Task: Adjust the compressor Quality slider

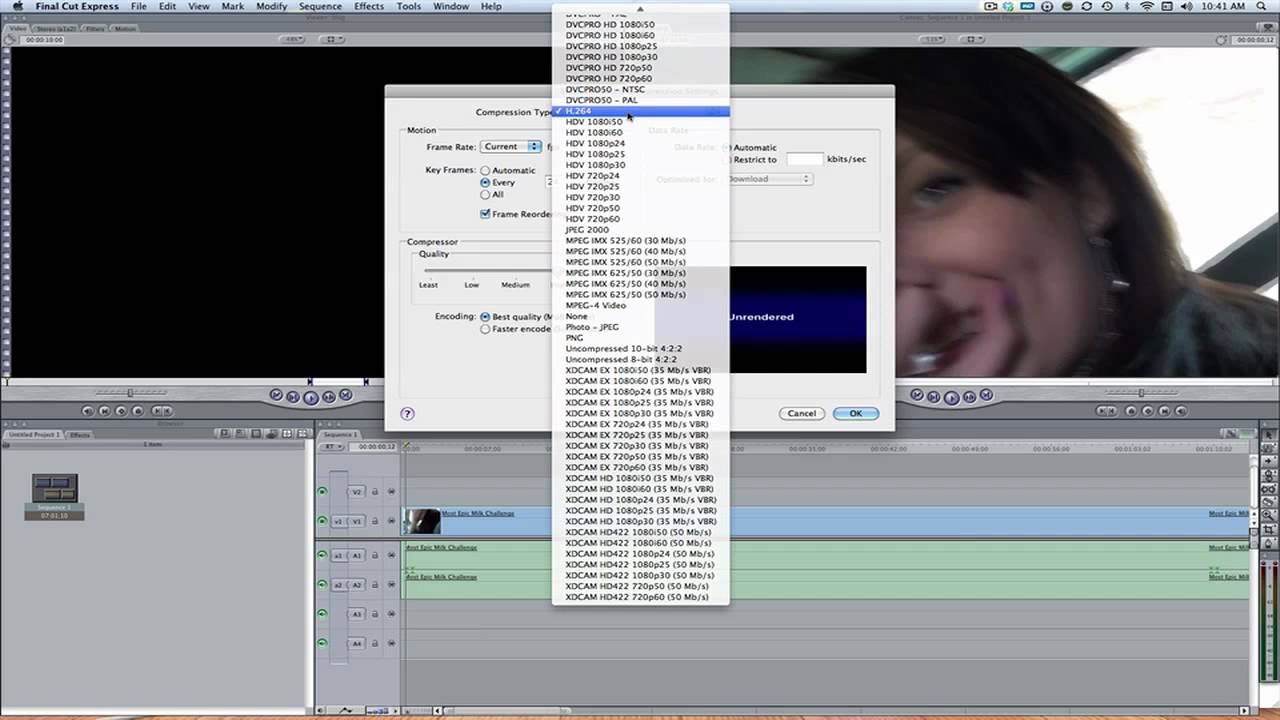Action: point(487,270)
